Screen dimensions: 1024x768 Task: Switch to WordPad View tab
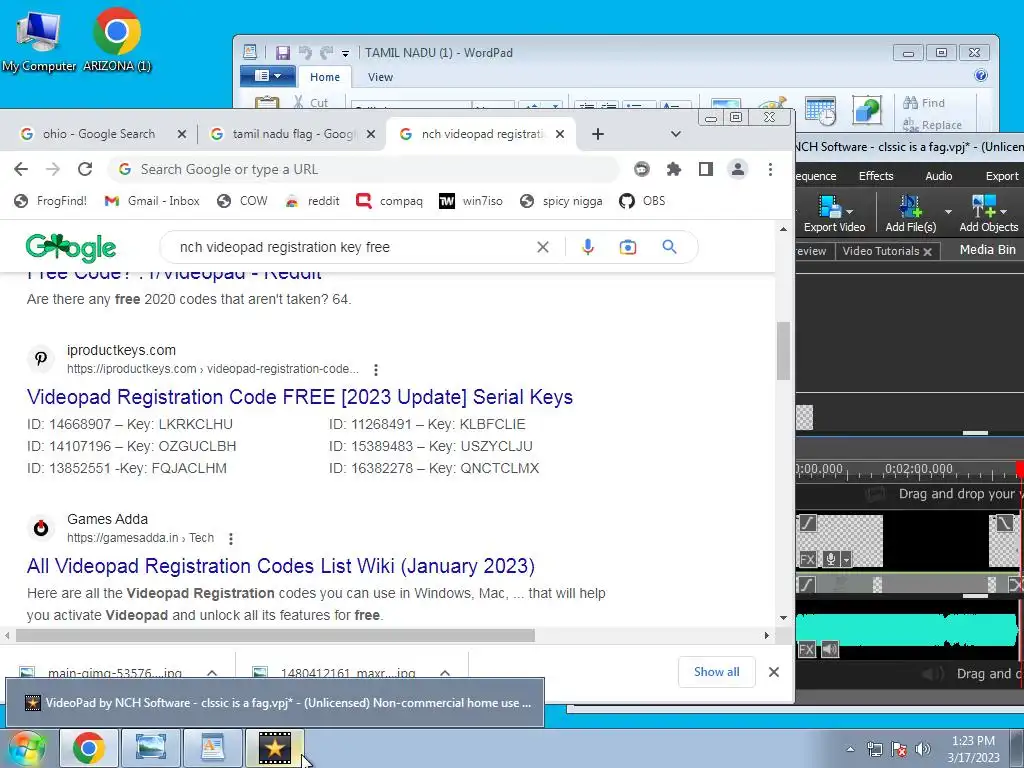[x=380, y=77]
